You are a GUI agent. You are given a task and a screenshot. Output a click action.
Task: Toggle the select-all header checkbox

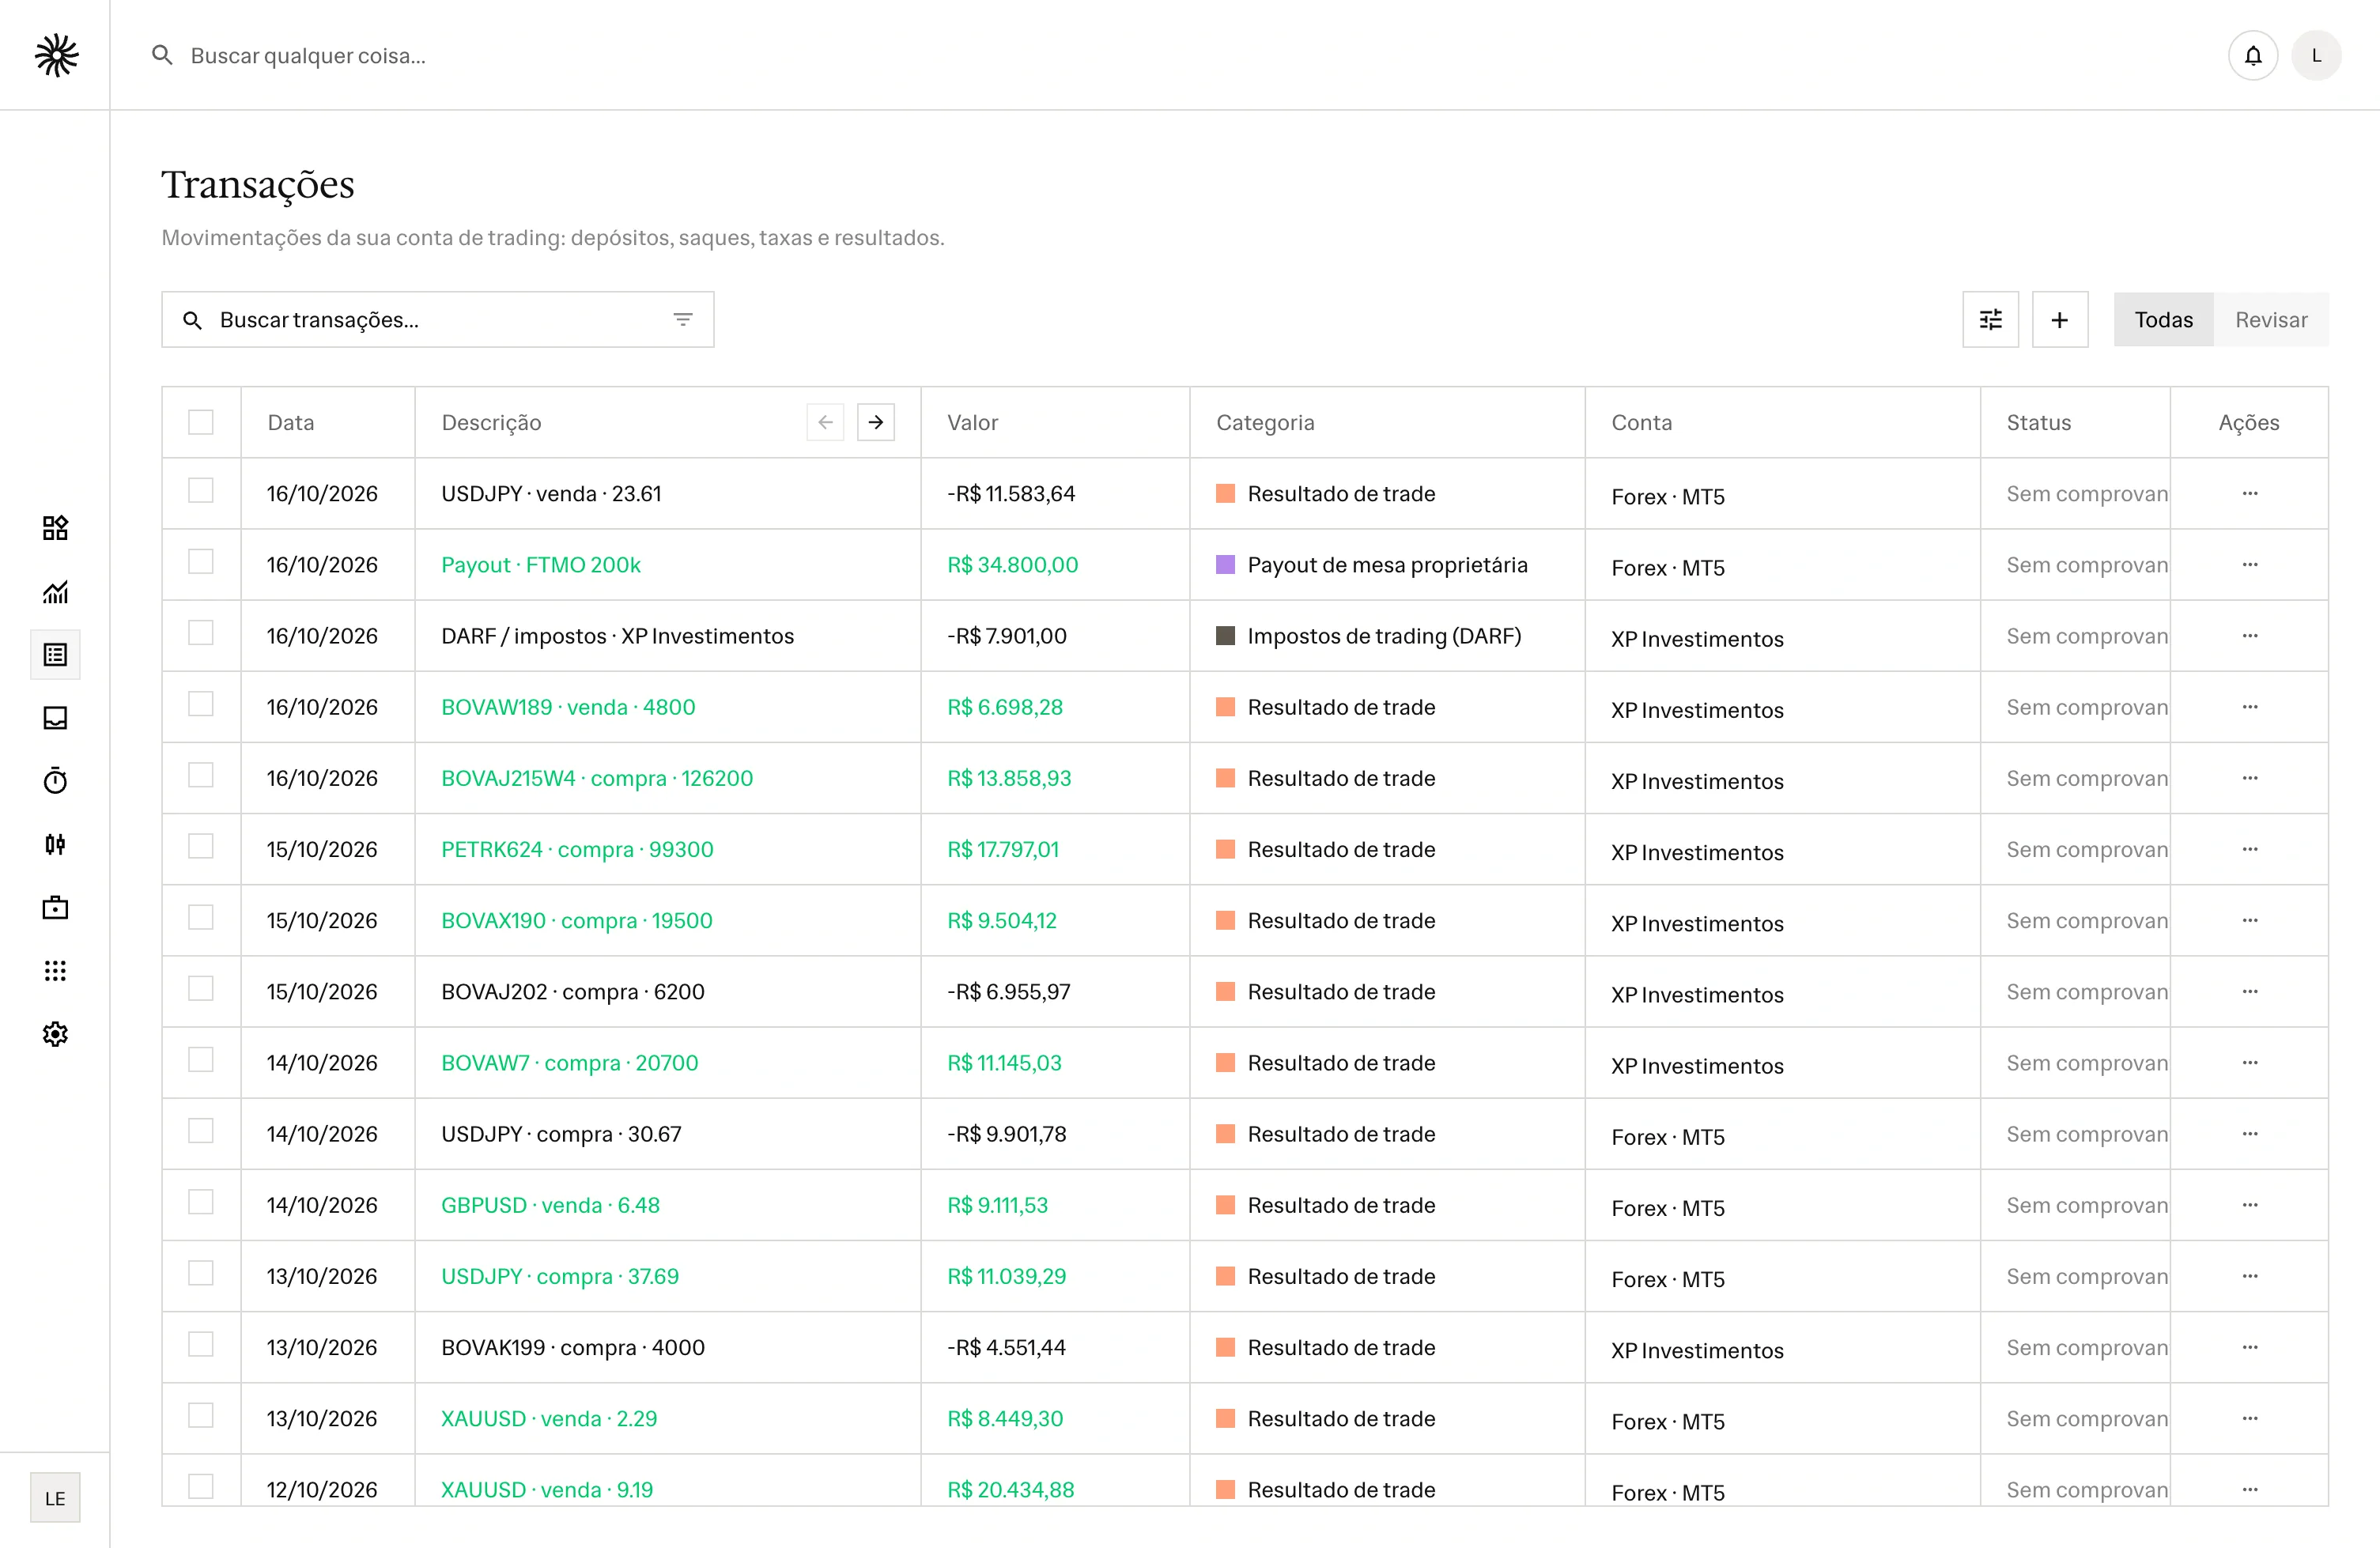point(201,422)
